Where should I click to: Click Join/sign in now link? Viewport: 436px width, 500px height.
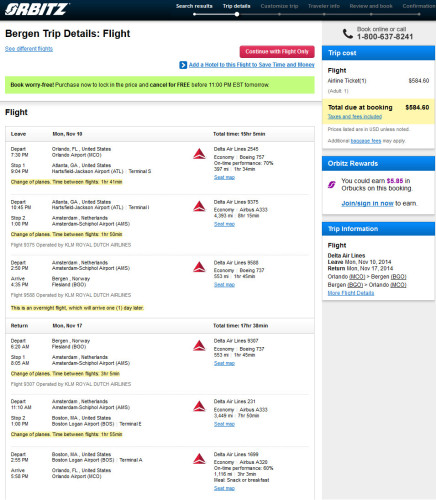tap(367, 203)
